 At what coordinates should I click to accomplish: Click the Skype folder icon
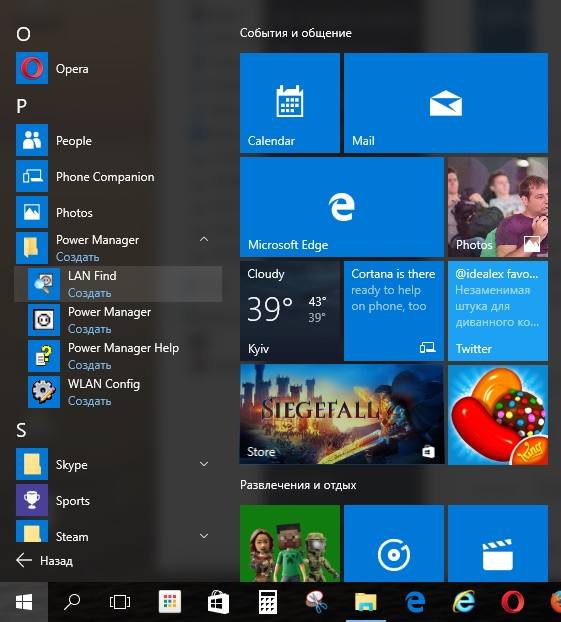(x=32, y=464)
